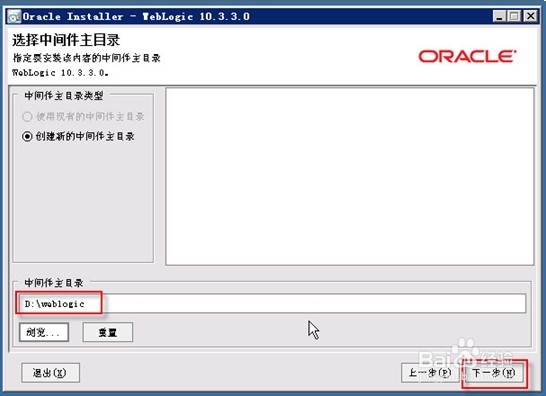Go back with the 上一步(P) button
546x396 pixels.
[430, 373]
